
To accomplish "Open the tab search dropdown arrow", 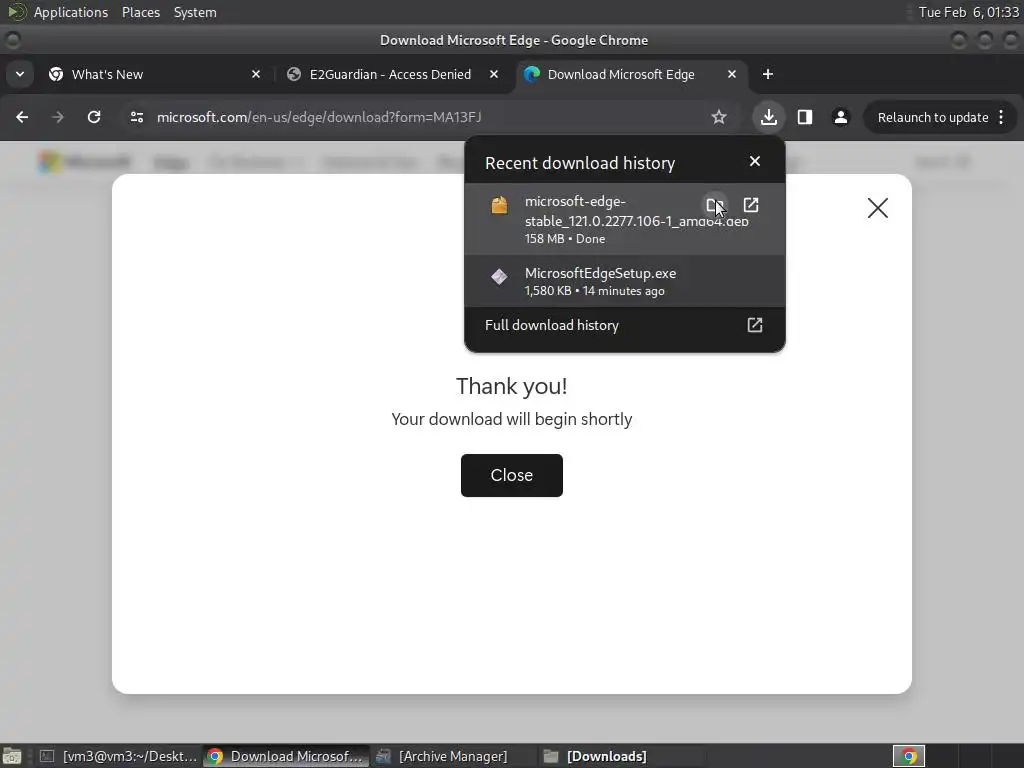I will point(20,74).
